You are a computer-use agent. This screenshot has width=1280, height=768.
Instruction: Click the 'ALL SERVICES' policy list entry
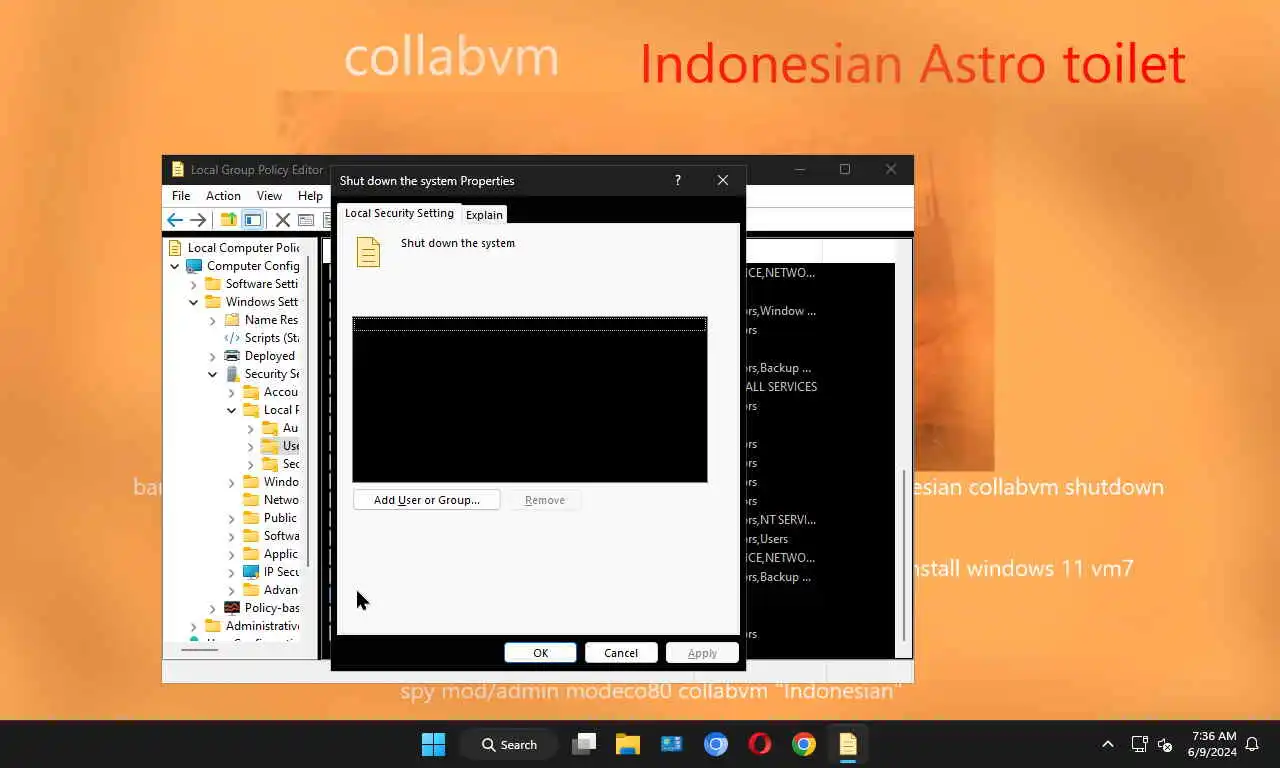pyautogui.click(x=781, y=387)
